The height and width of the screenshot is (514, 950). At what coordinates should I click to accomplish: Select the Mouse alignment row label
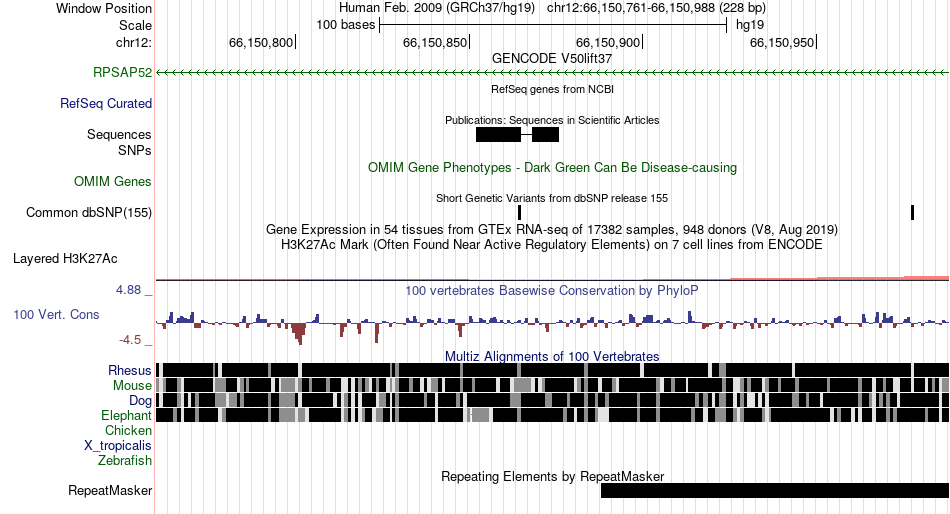point(132,386)
